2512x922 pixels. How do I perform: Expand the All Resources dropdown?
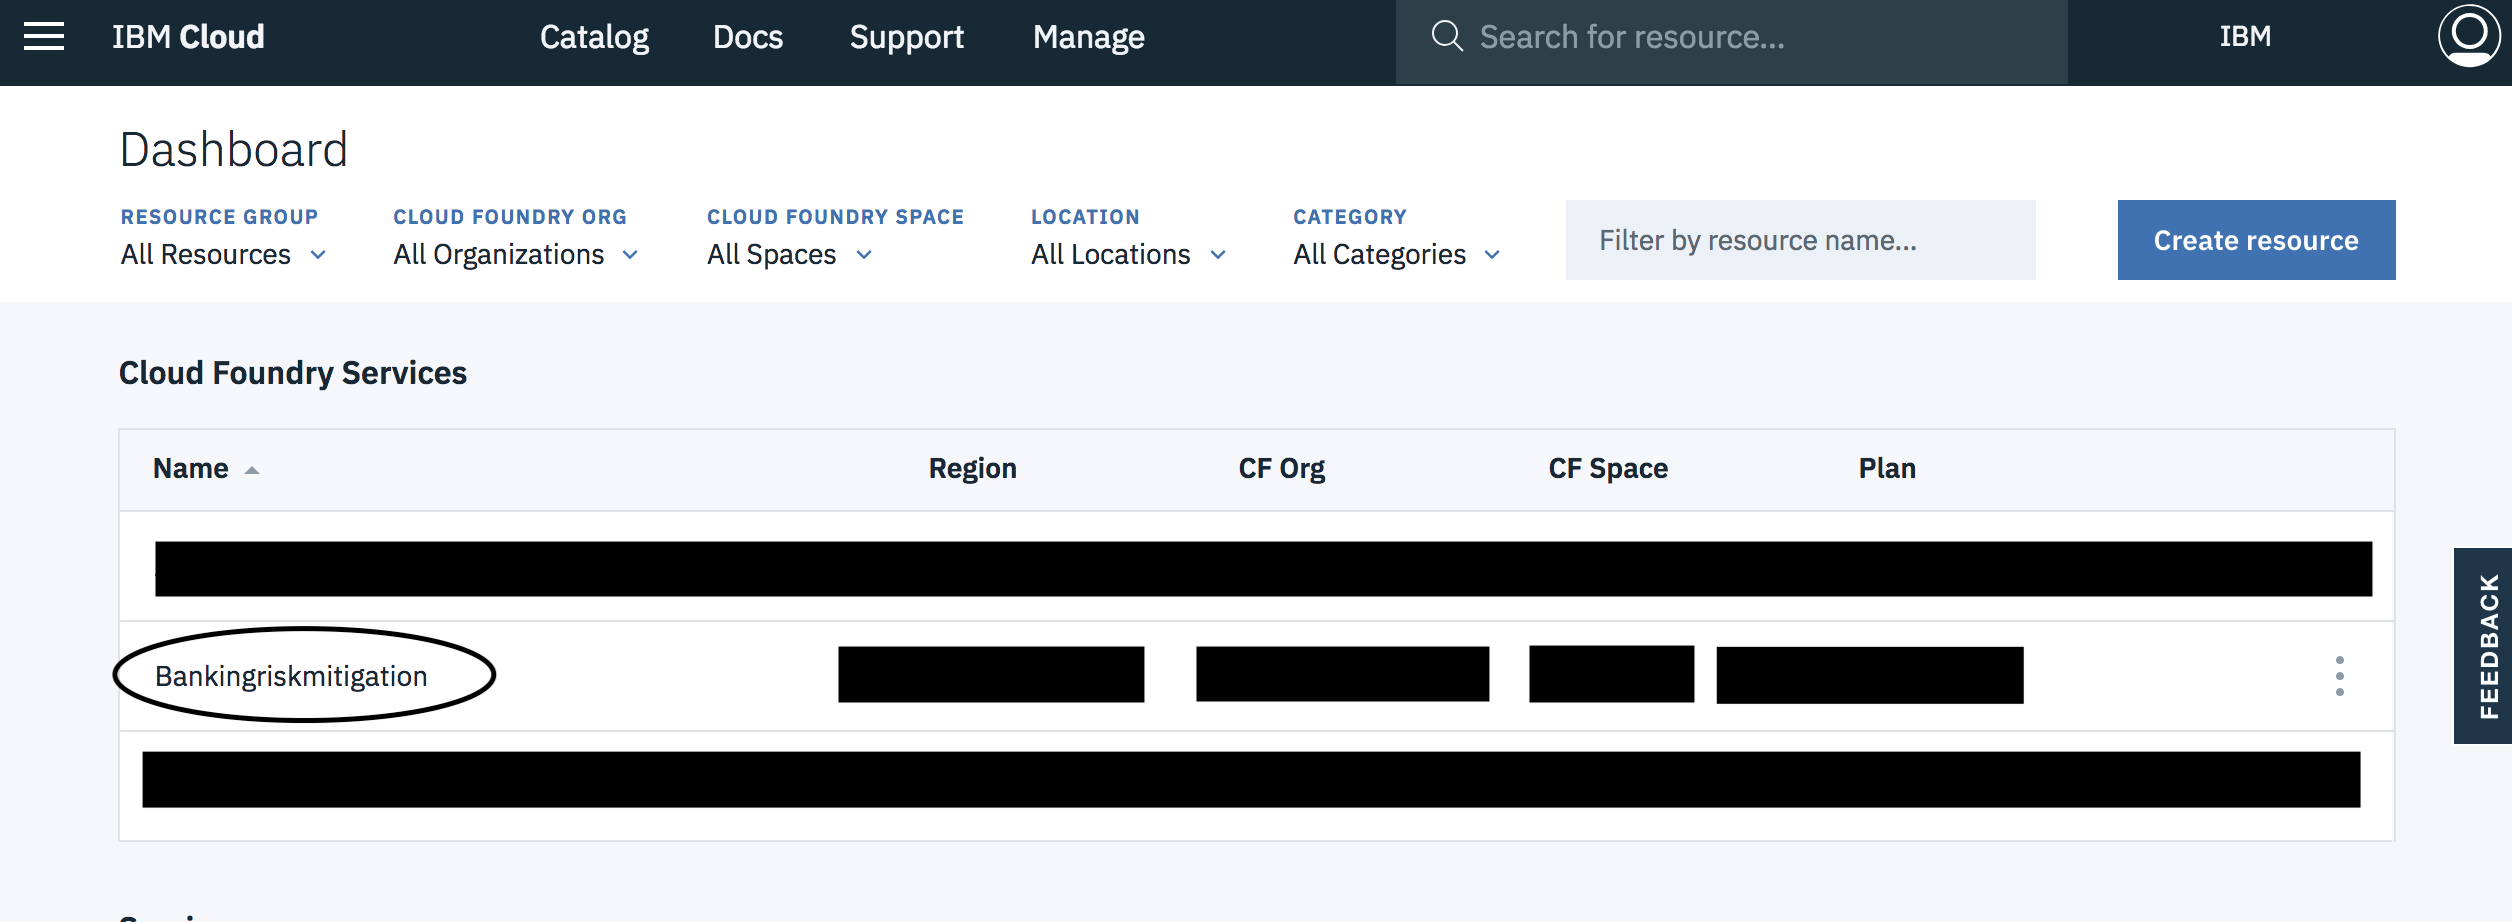[223, 254]
